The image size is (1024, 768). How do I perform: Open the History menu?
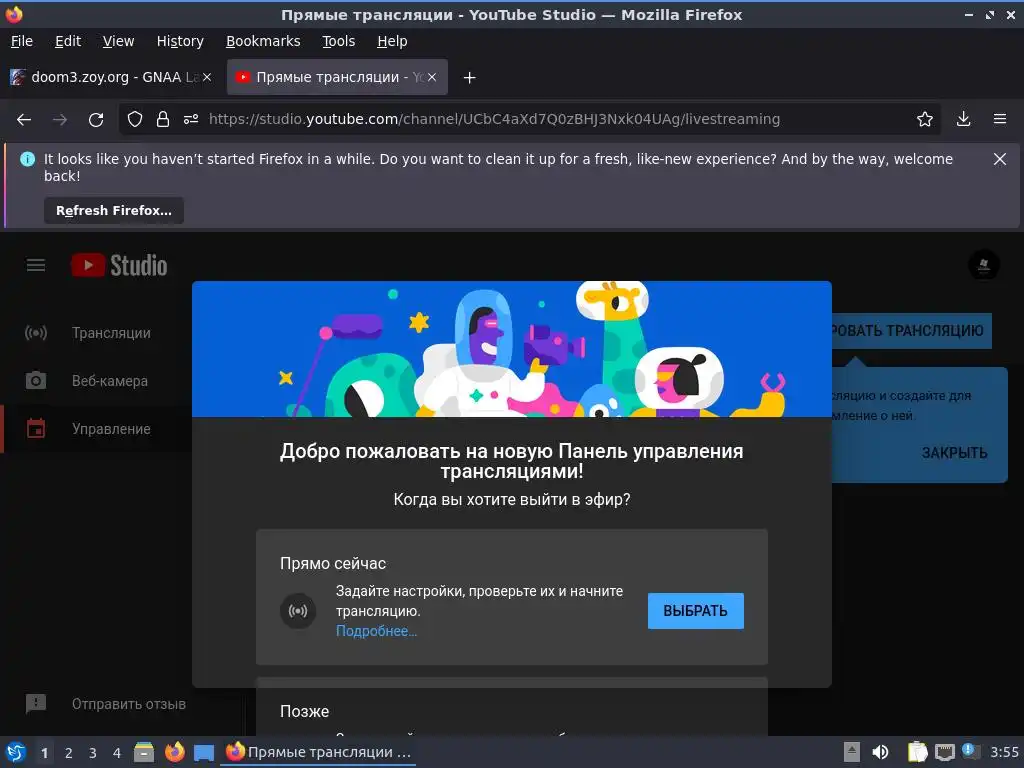tap(180, 41)
